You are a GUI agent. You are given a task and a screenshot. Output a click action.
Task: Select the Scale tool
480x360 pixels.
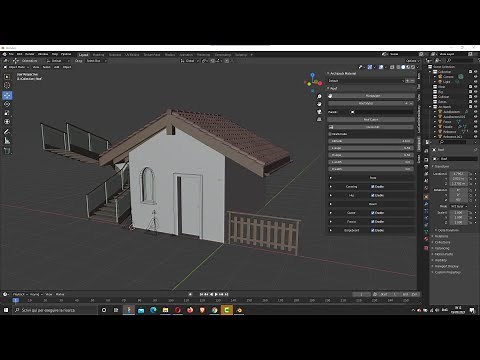tap(7, 113)
